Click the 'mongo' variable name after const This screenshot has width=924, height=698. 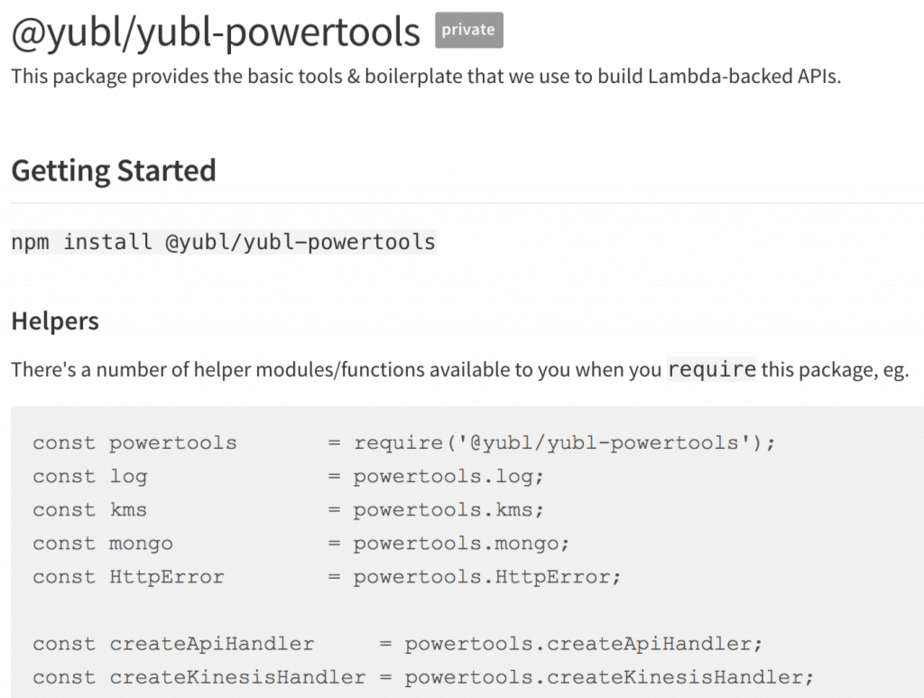coord(141,544)
